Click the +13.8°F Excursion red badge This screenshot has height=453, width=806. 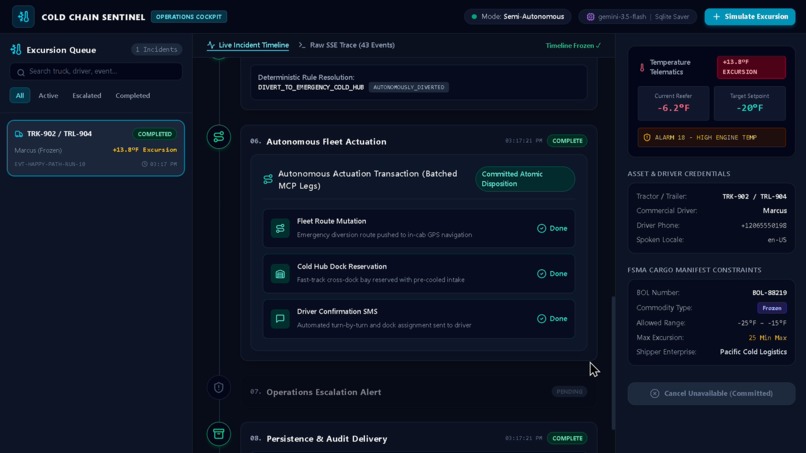pyautogui.click(x=751, y=67)
